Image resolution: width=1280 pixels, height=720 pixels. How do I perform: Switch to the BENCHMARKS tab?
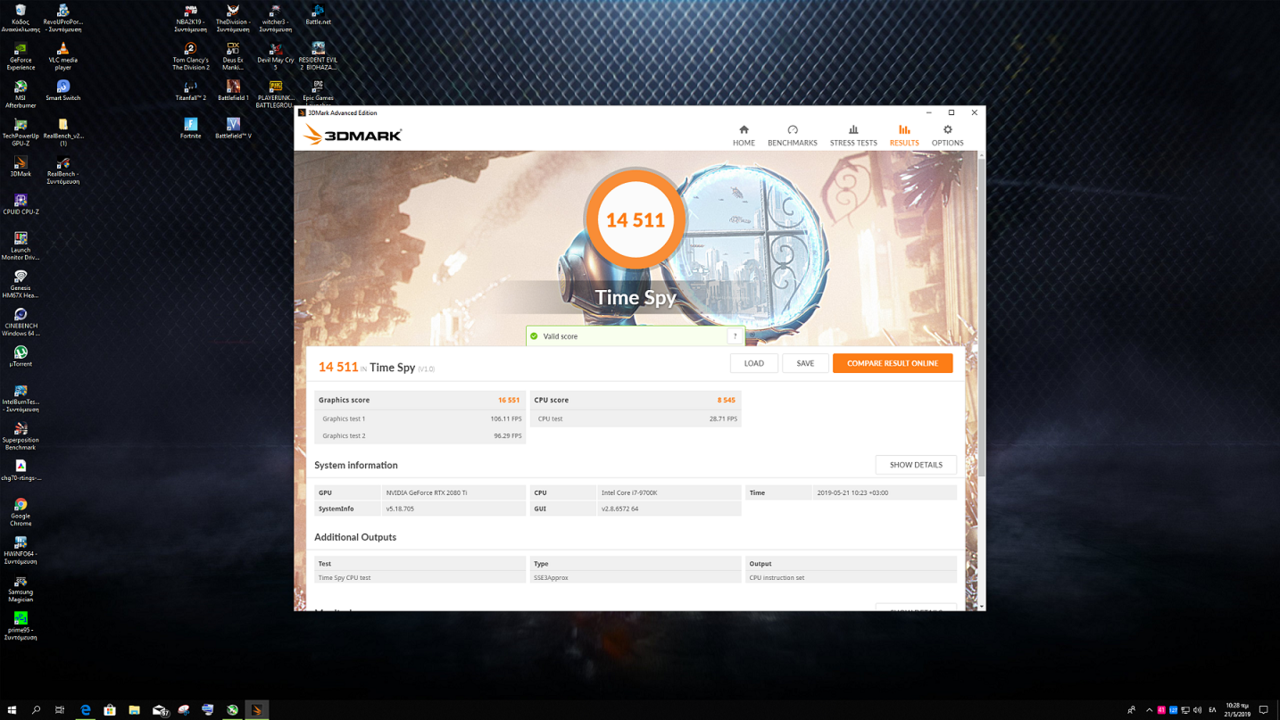click(792, 136)
